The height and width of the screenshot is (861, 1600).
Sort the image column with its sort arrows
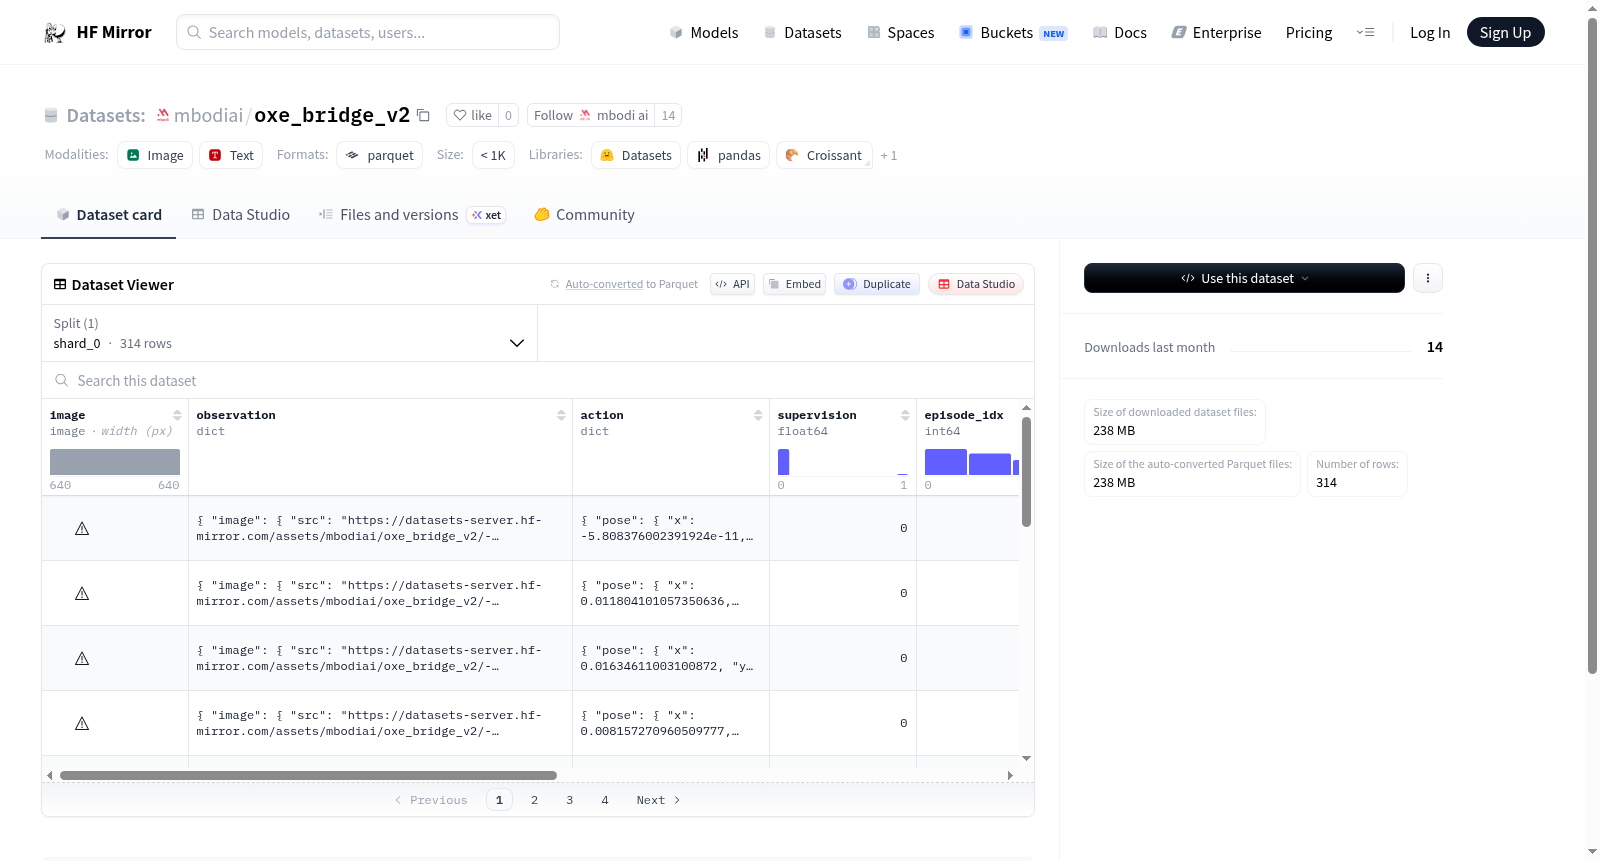click(177, 415)
